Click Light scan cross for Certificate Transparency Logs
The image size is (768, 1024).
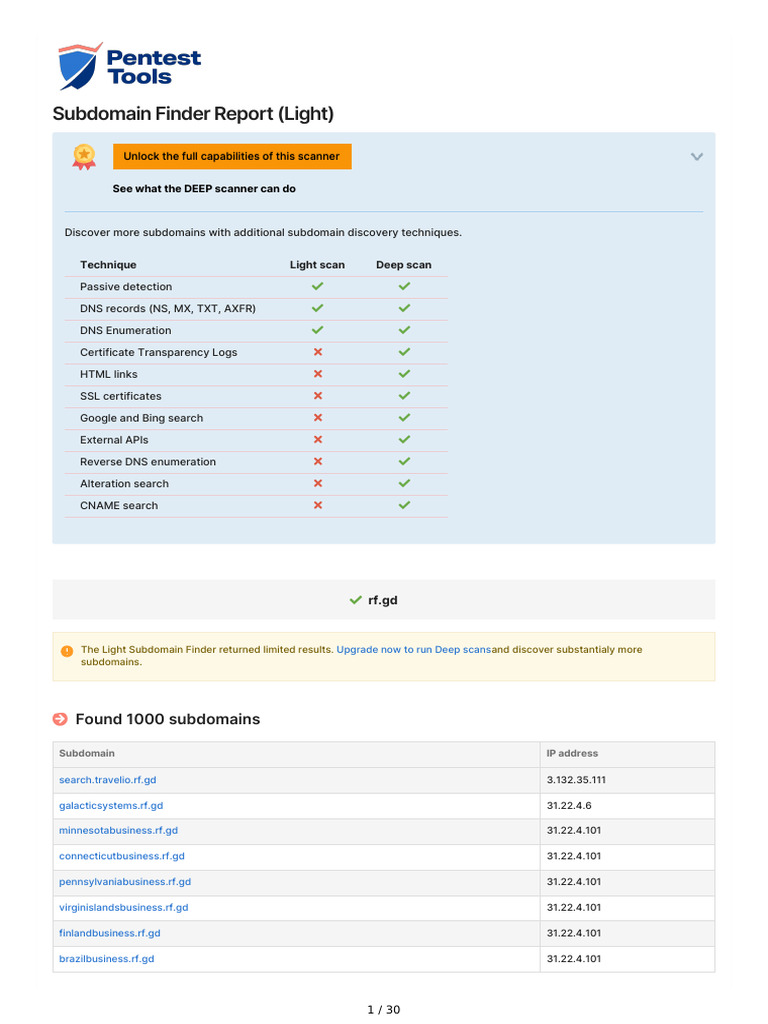[x=318, y=352]
